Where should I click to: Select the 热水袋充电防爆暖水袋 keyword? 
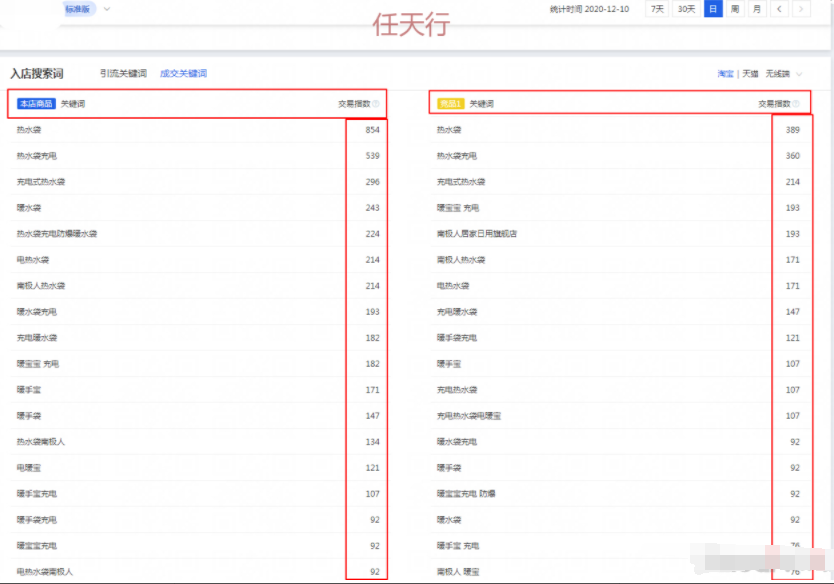coord(57,234)
